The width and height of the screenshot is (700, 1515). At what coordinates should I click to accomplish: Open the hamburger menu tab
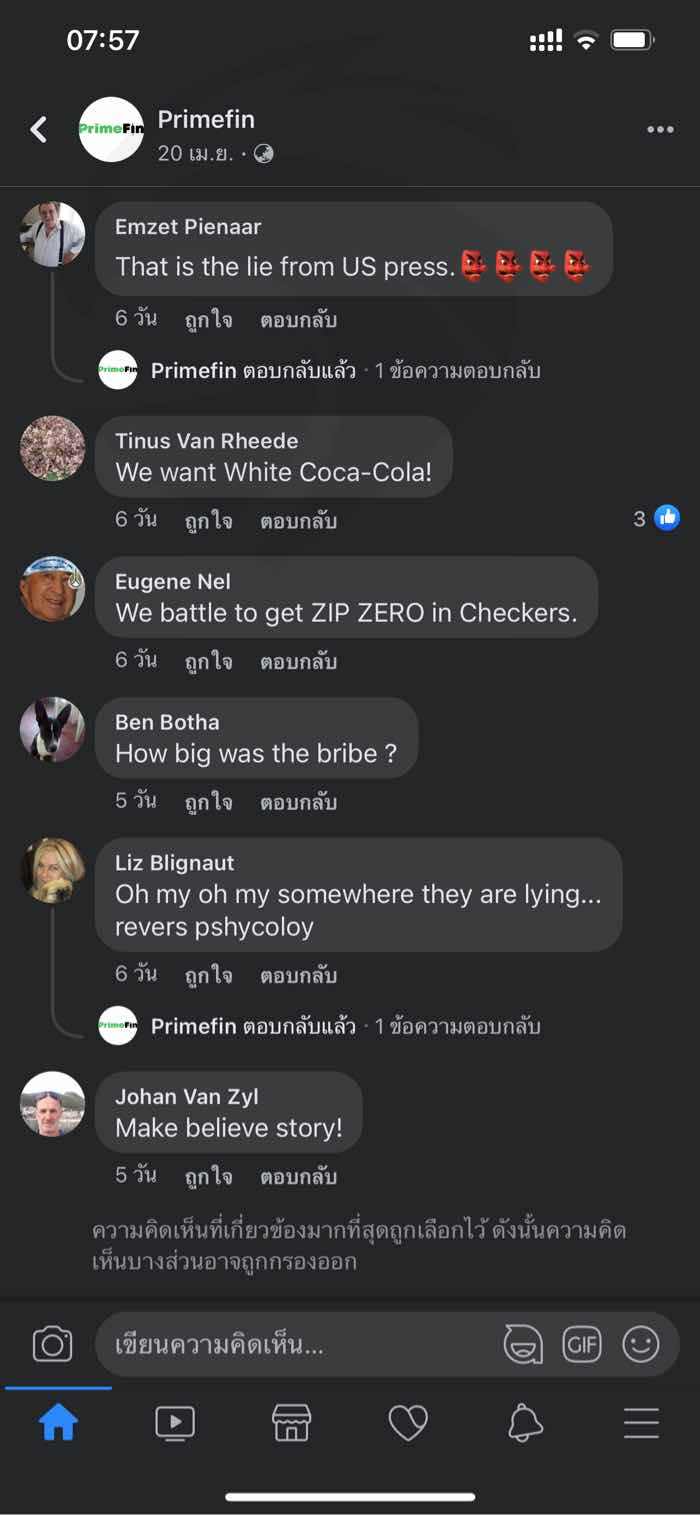click(x=641, y=1422)
